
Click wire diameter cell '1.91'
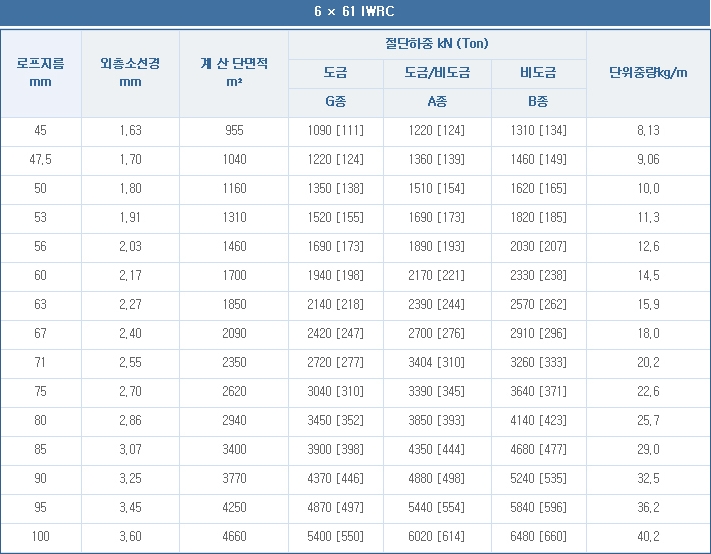click(130, 218)
